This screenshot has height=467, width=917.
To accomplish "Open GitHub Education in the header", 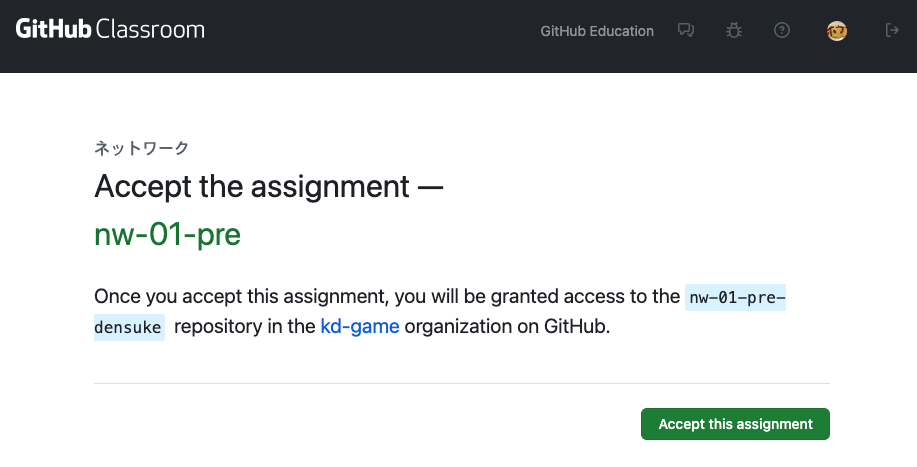I will pos(597,31).
